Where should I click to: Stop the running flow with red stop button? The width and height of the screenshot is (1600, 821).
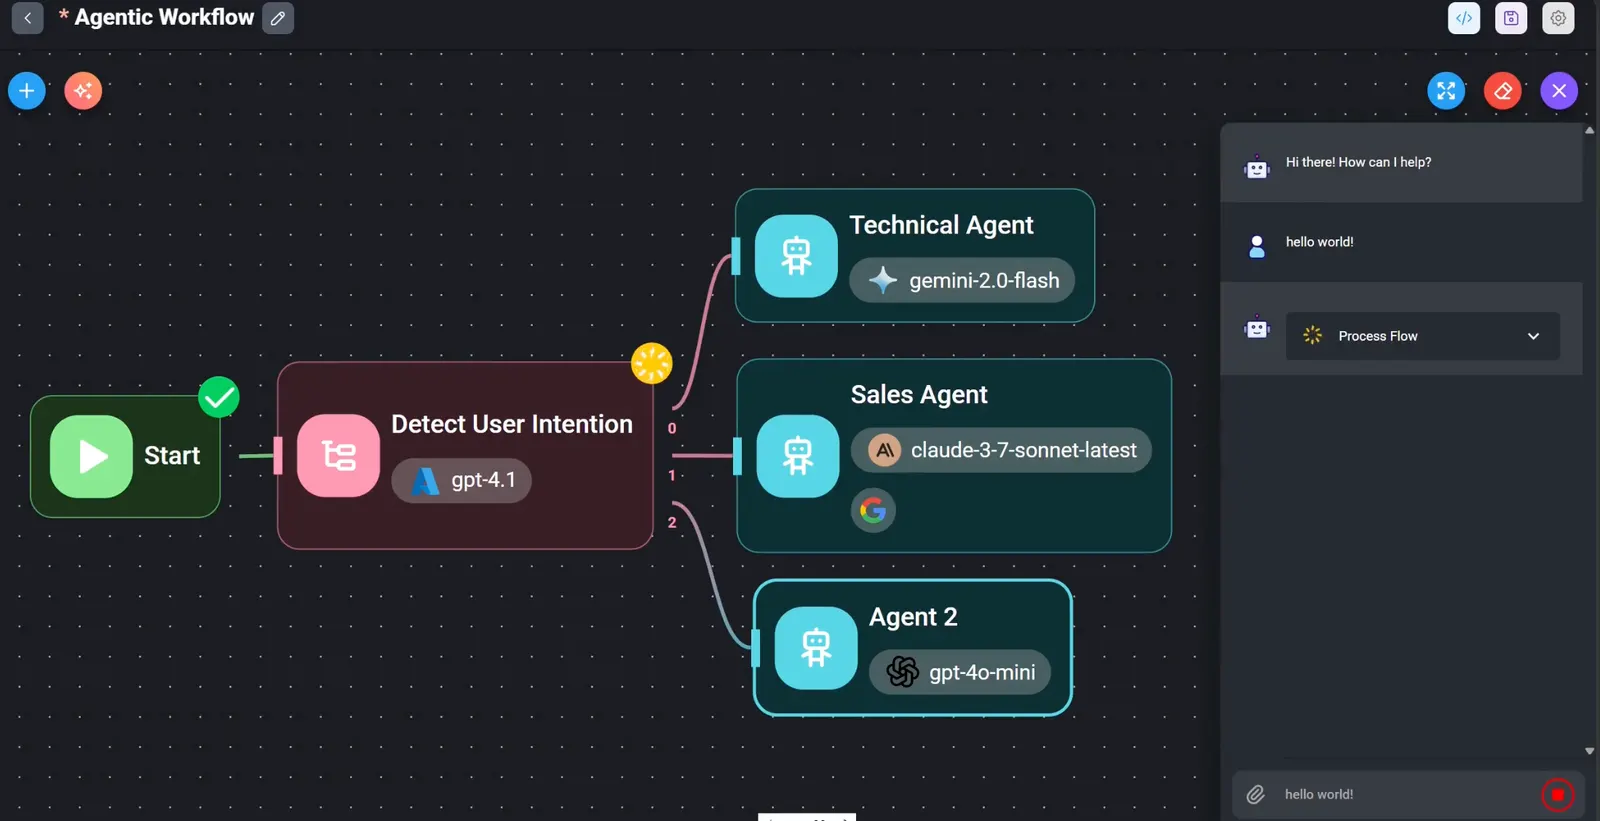1557,795
